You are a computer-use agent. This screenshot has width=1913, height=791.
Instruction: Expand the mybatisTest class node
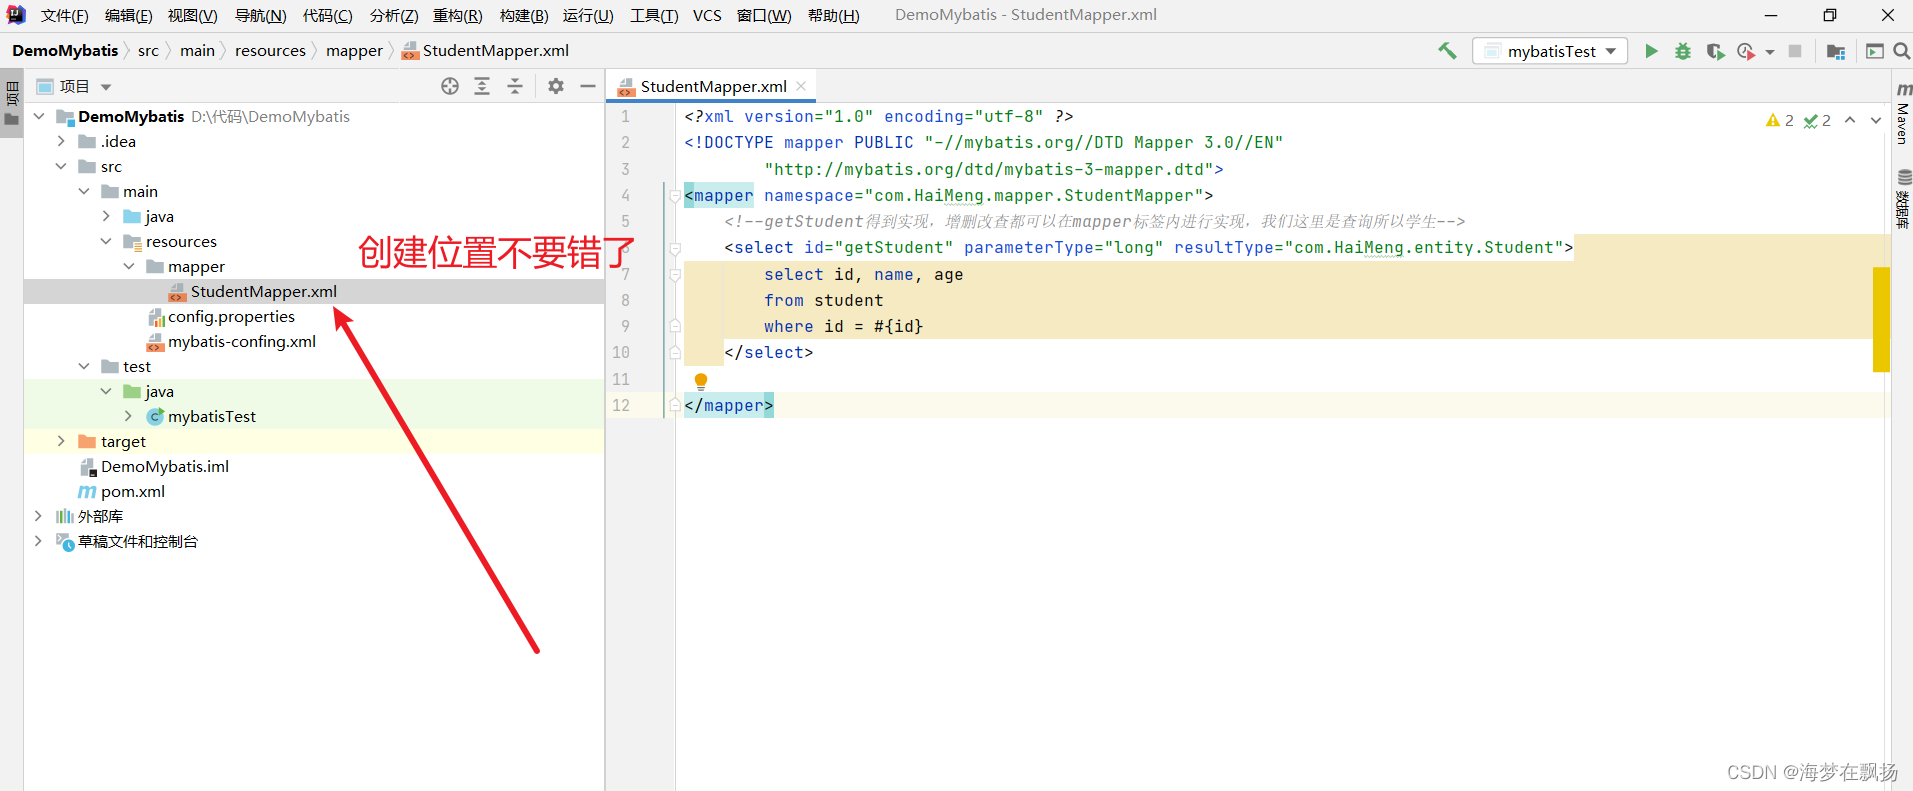coord(128,416)
